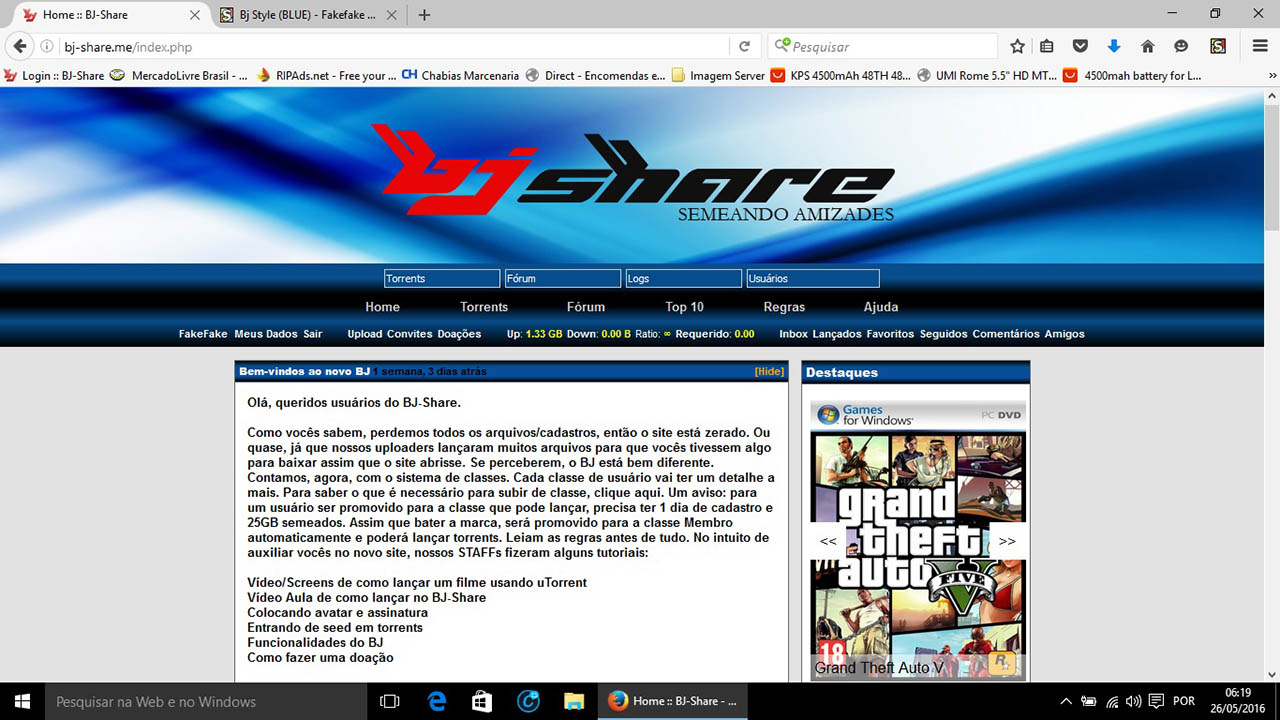Reload the current page
1280x720 pixels.
pyautogui.click(x=744, y=47)
